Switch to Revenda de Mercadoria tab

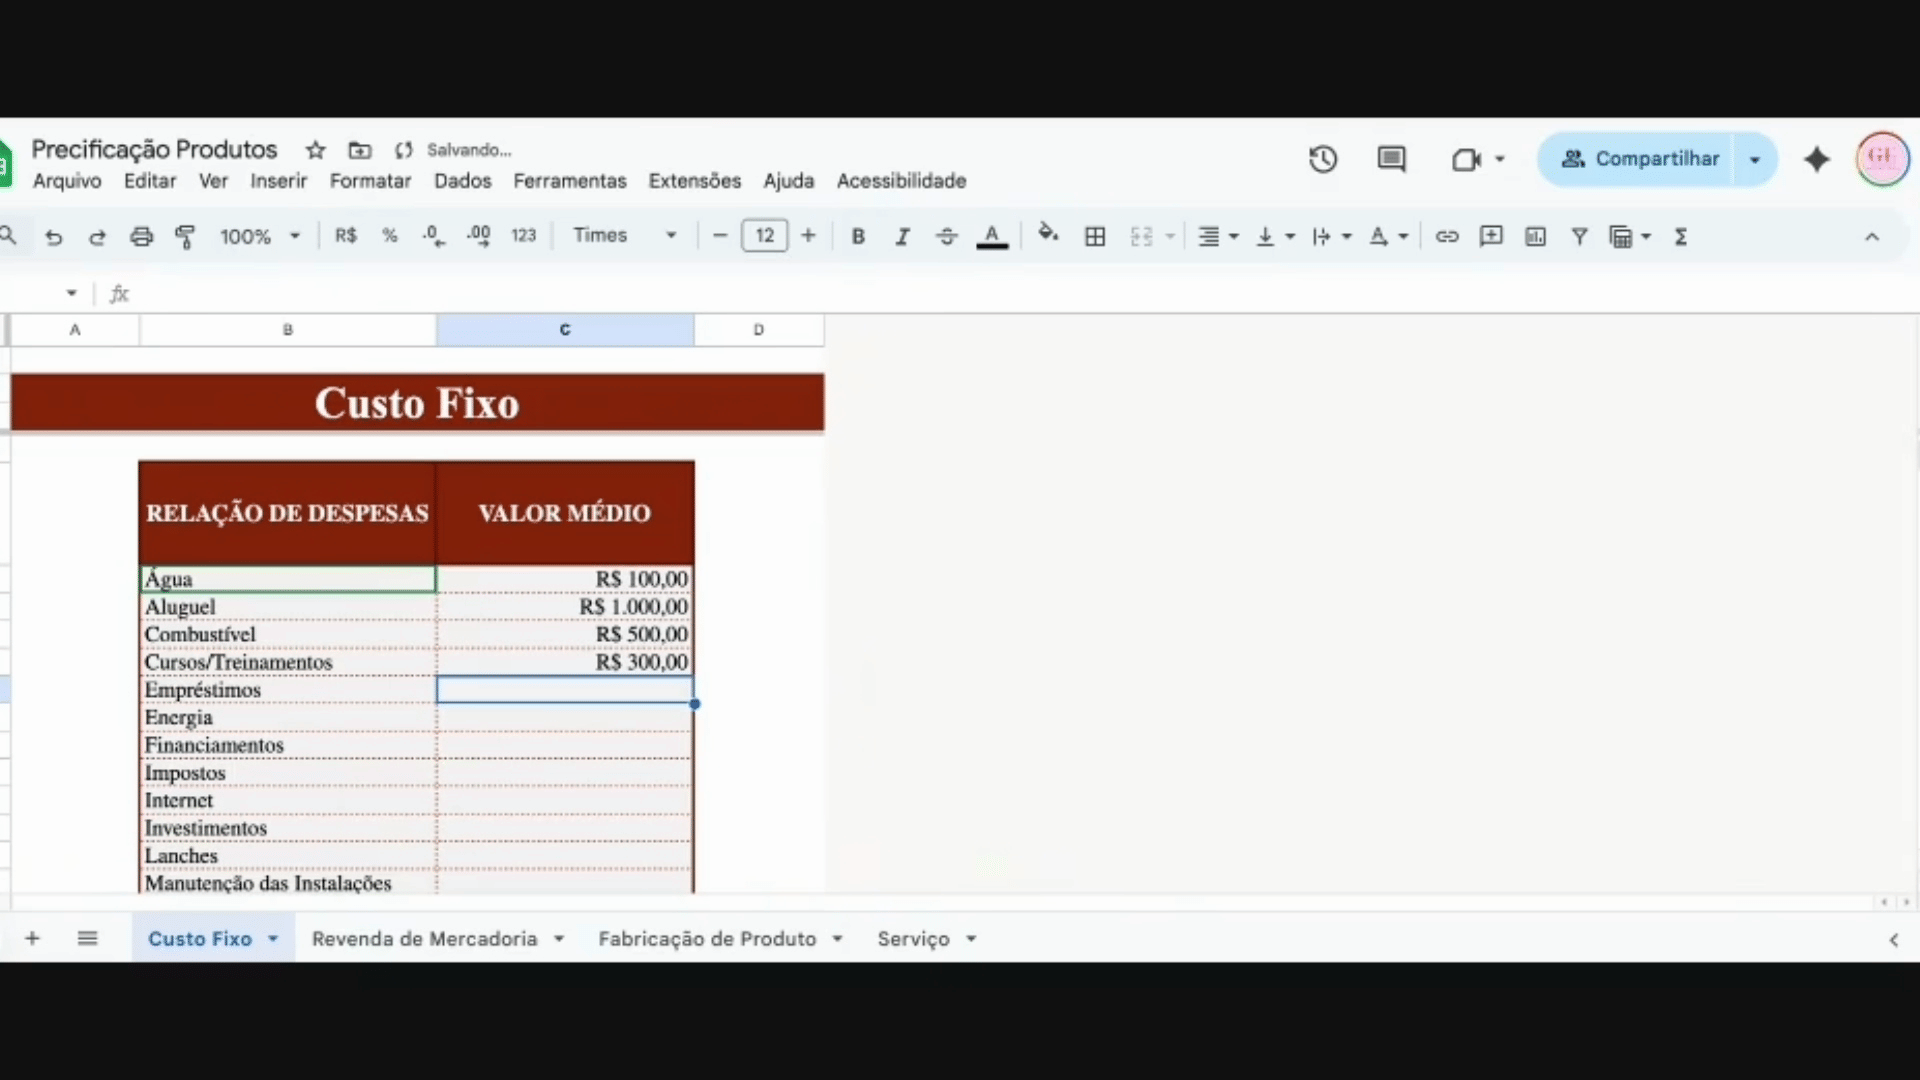coord(424,939)
